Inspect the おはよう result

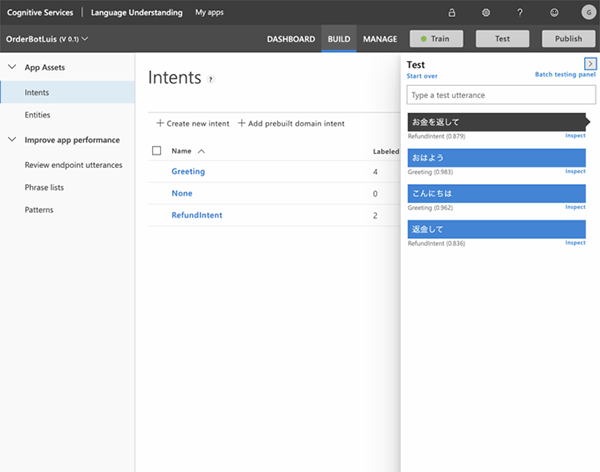(x=575, y=171)
